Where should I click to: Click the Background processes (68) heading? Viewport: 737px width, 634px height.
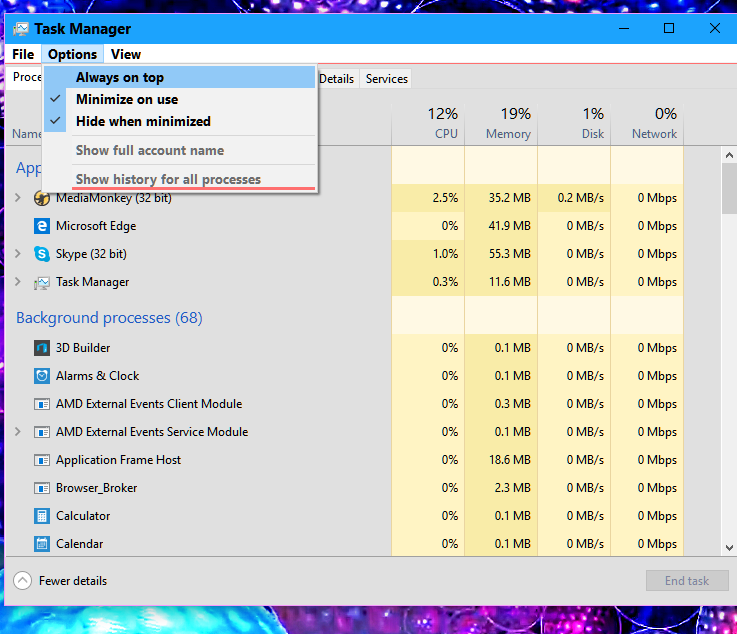pos(110,318)
